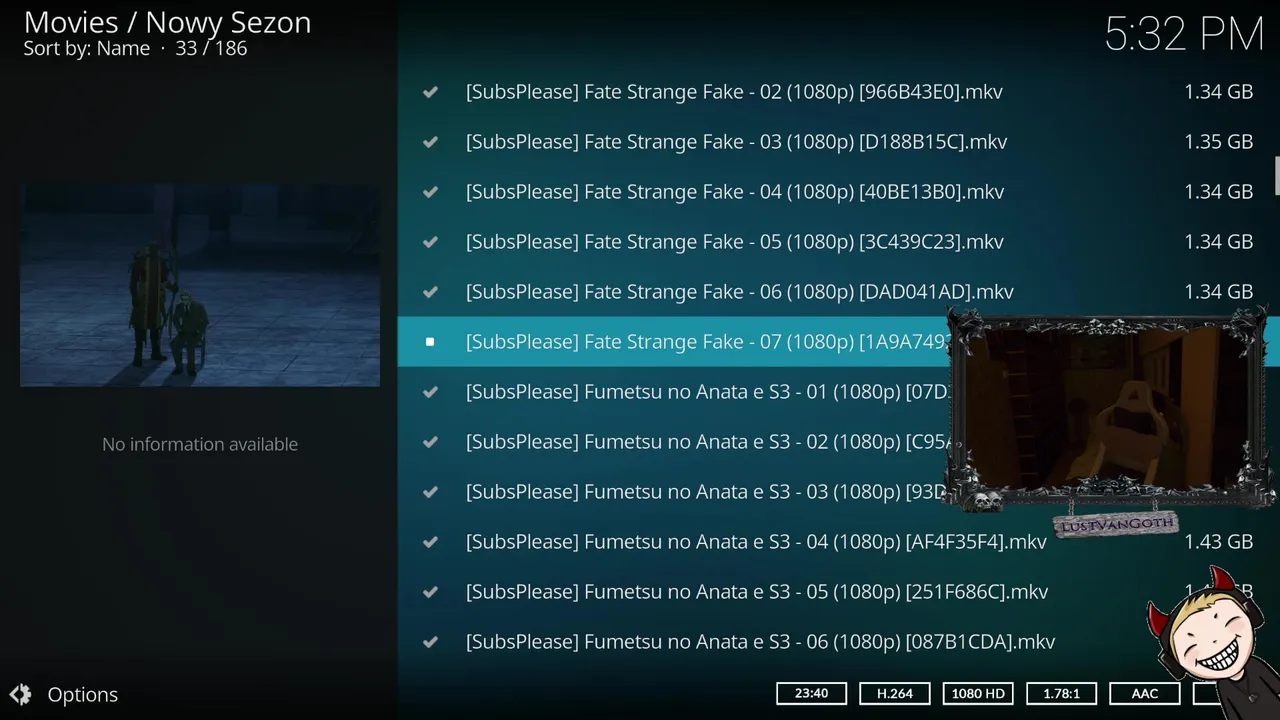Click the list scrollbar handle
Screen dimensions: 1280x720
(x=1276, y=176)
